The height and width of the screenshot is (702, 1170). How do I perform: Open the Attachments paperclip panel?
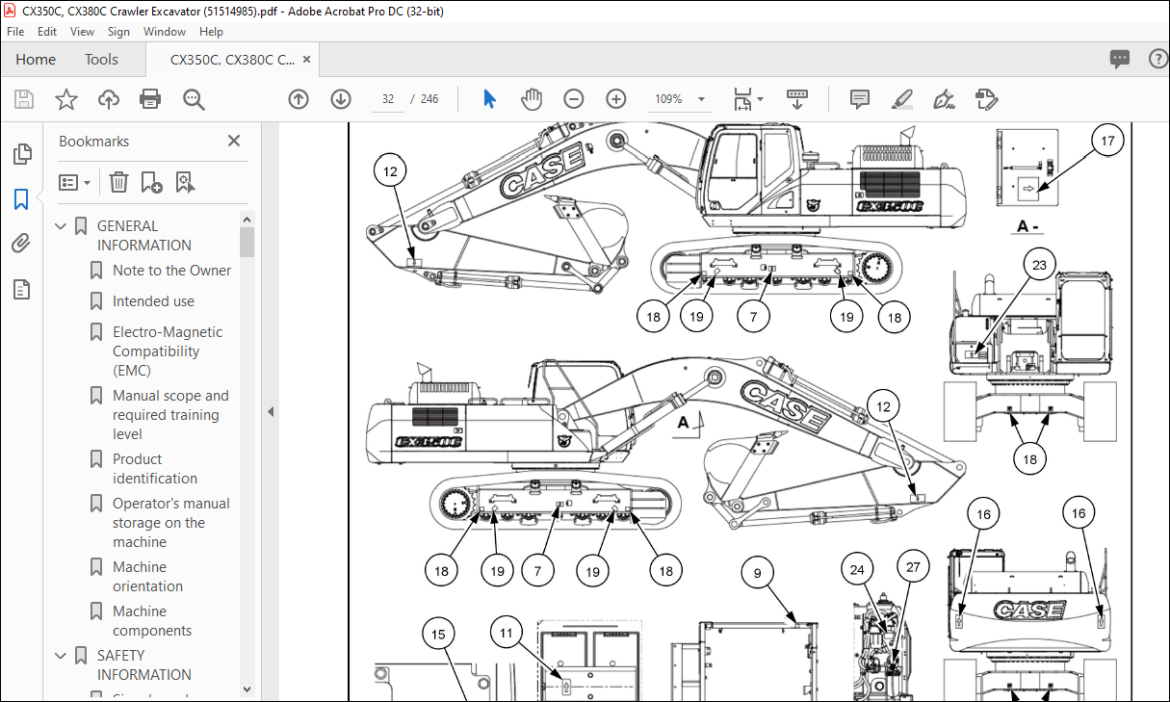pos(21,243)
